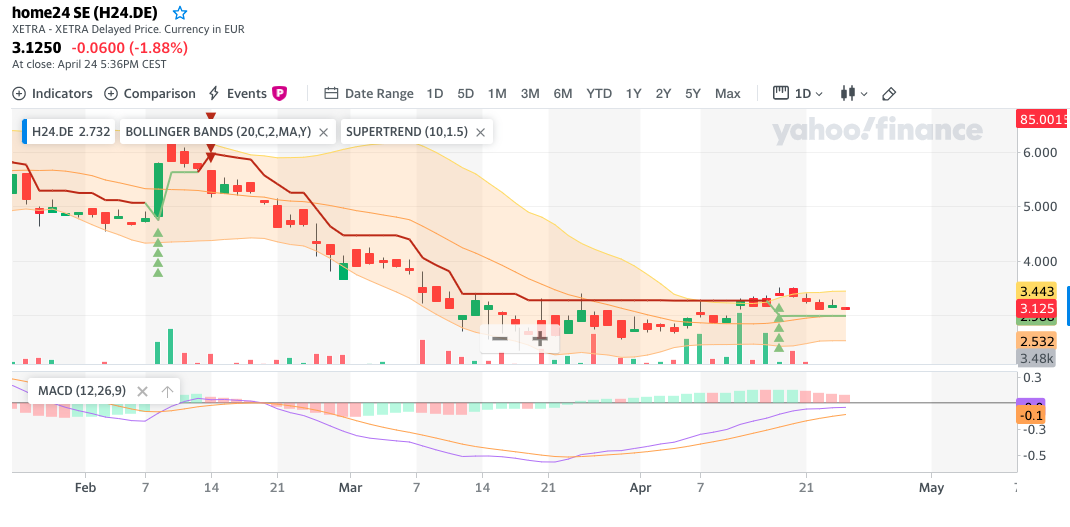The width and height of the screenshot is (1070, 527).
Task: Zoom in the chart with plus button
Action: point(540,338)
